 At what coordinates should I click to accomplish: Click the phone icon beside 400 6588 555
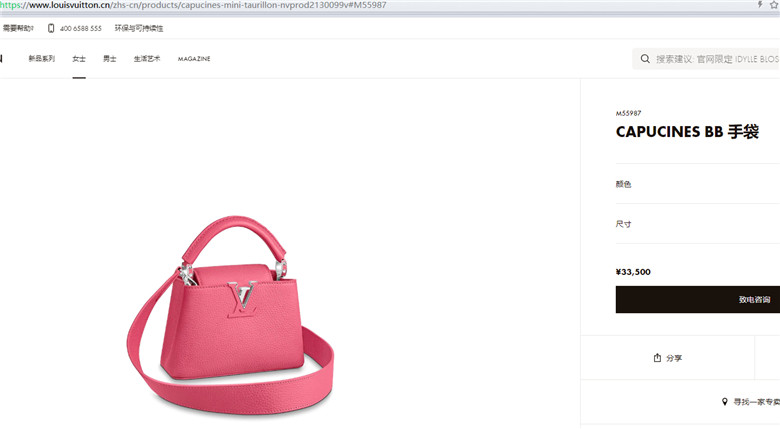(51, 28)
